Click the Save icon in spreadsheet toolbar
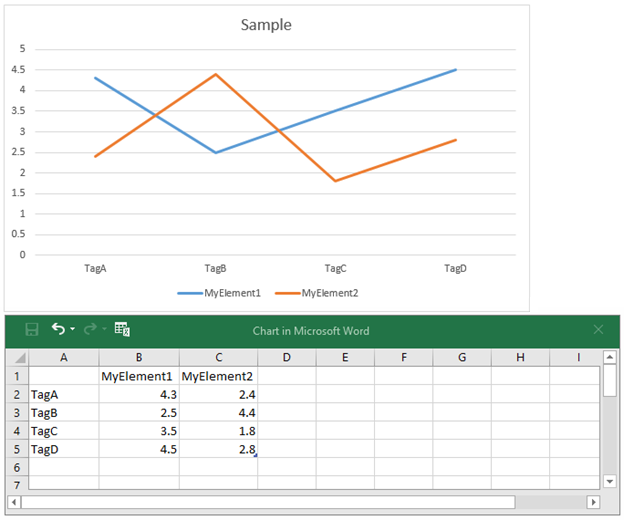 [32, 330]
